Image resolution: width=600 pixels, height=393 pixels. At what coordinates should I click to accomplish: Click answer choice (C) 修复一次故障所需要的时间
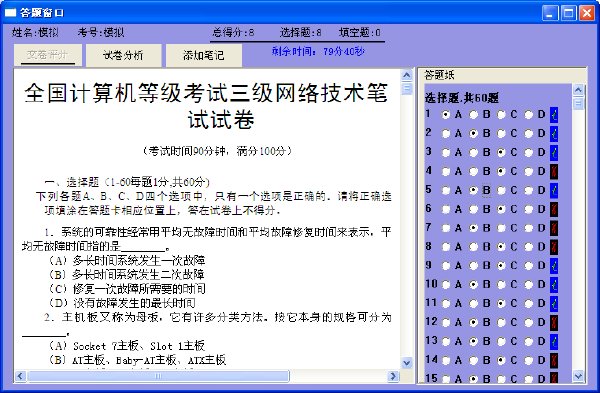tap(127, 289)
